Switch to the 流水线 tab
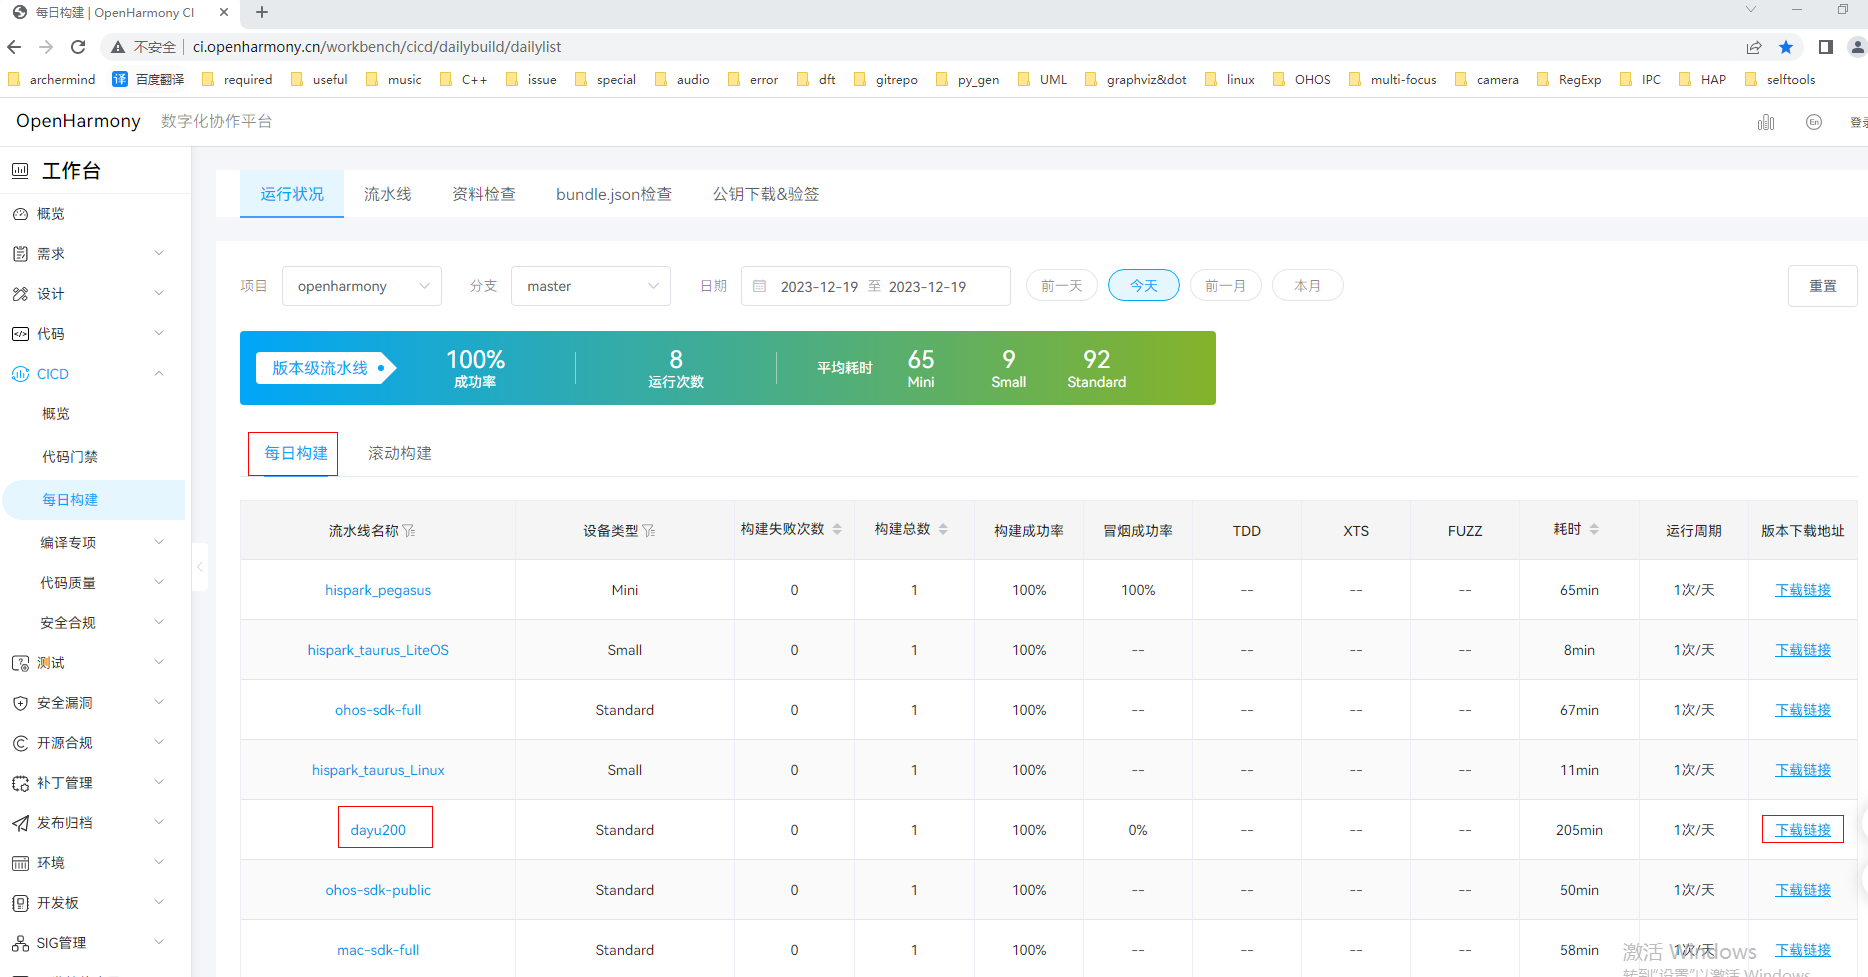1868x977 pixels. (388, 194)
